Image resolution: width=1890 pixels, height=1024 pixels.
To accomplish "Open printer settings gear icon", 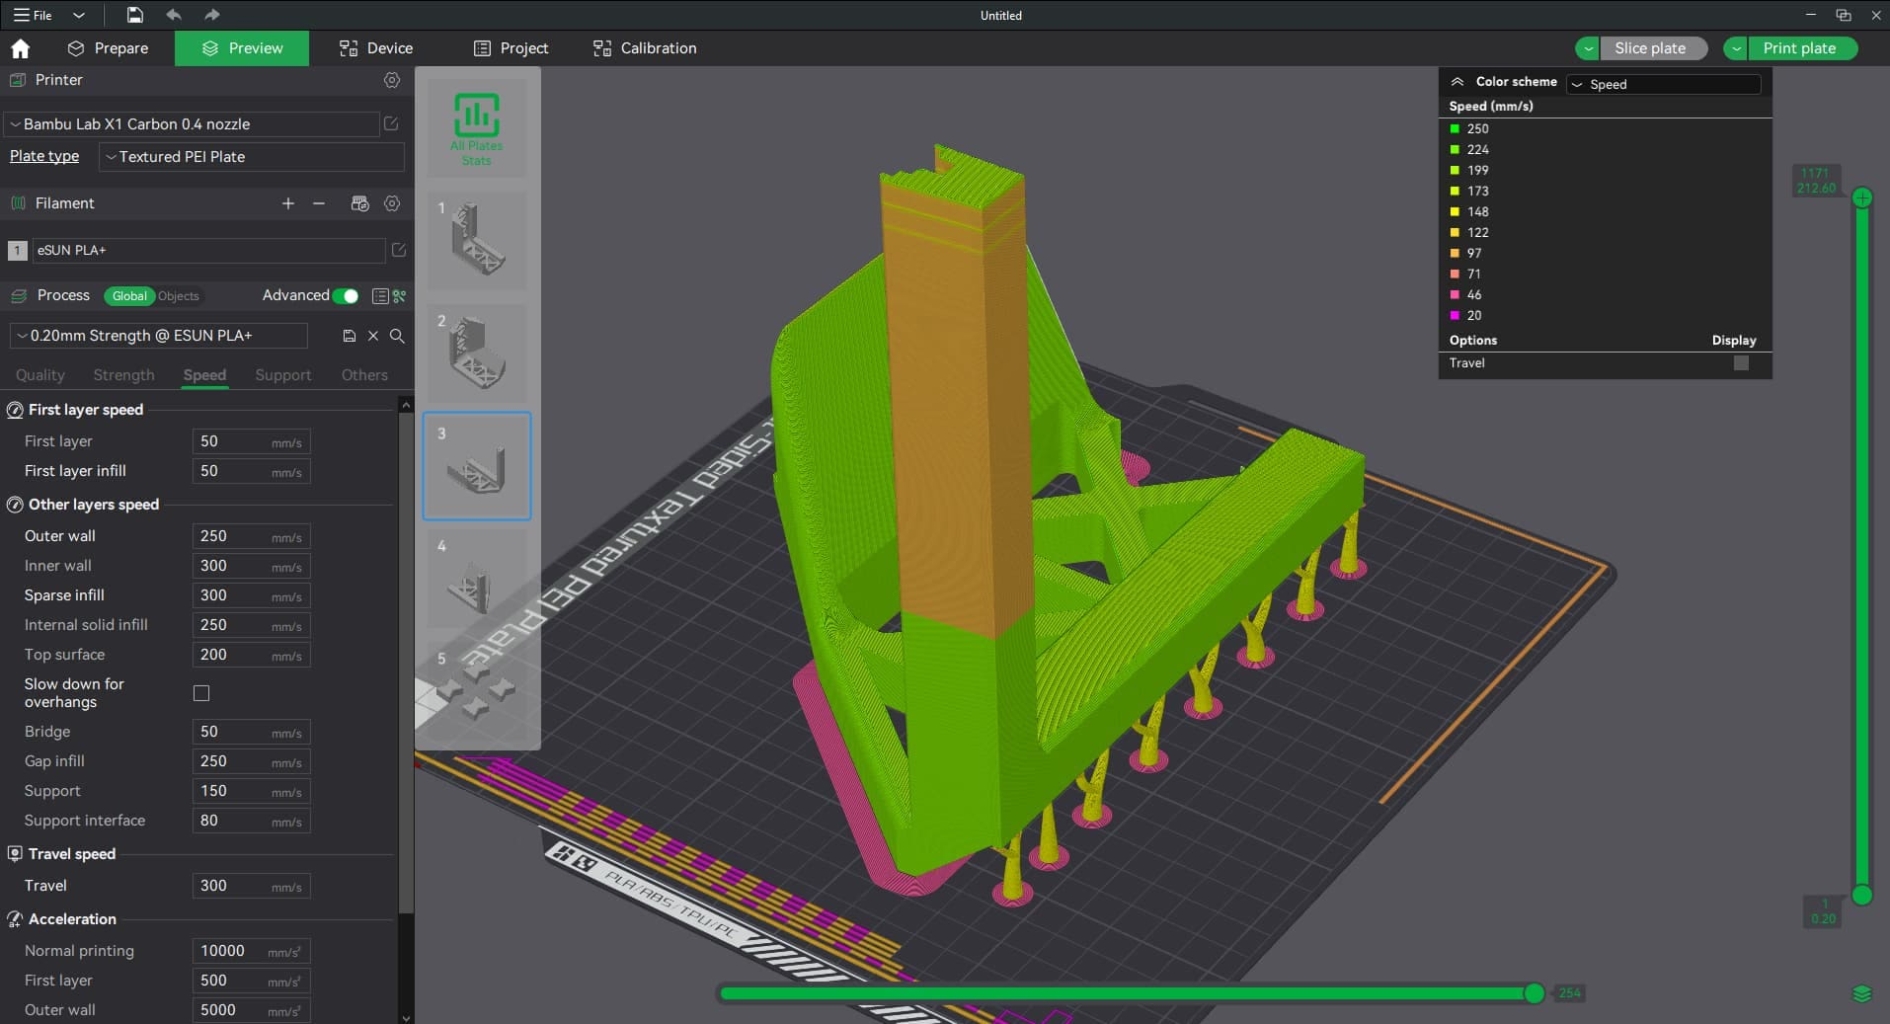I will 392,80.
